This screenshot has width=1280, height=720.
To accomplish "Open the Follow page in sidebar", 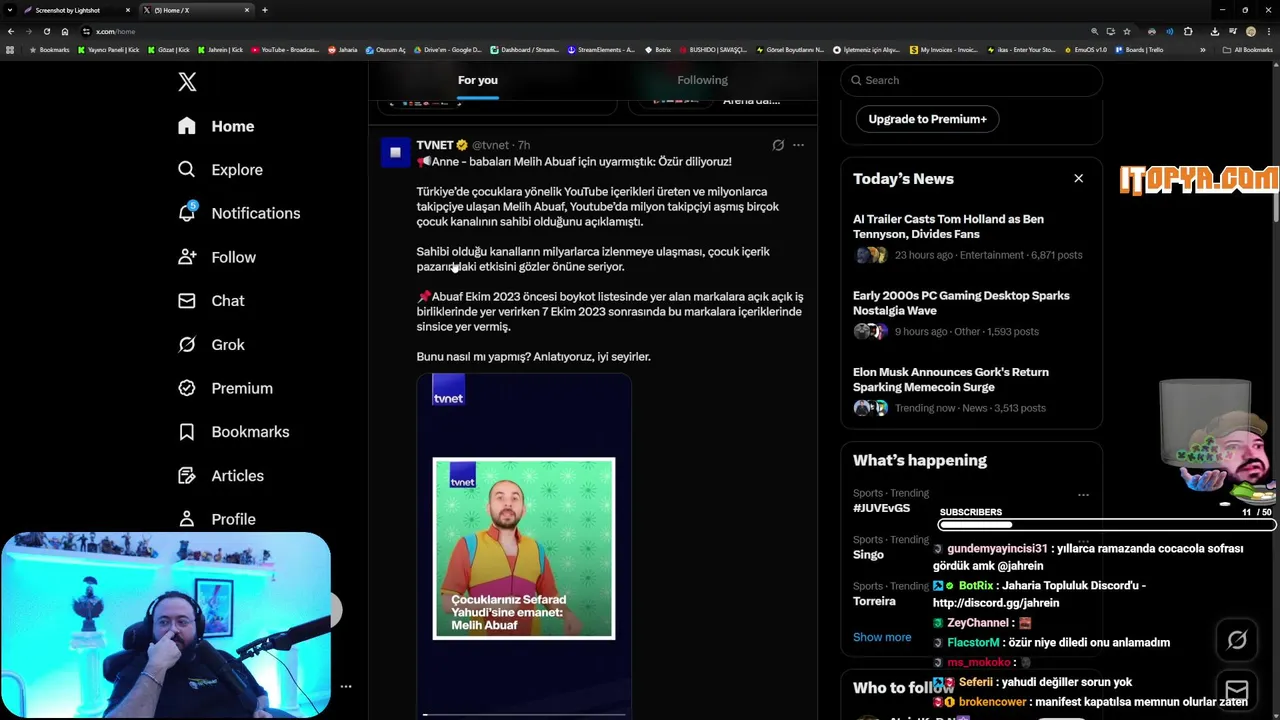I will click(216, 257).
